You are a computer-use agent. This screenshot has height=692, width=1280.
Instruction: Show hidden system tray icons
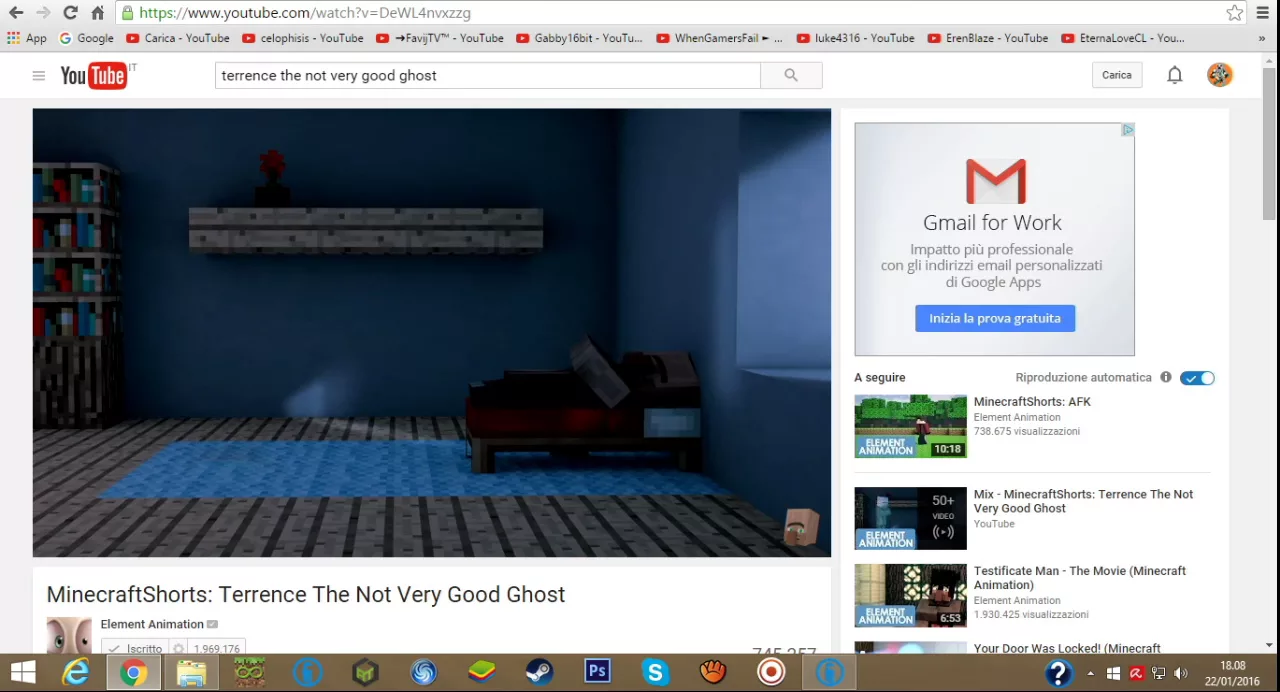pos(1090,674)
